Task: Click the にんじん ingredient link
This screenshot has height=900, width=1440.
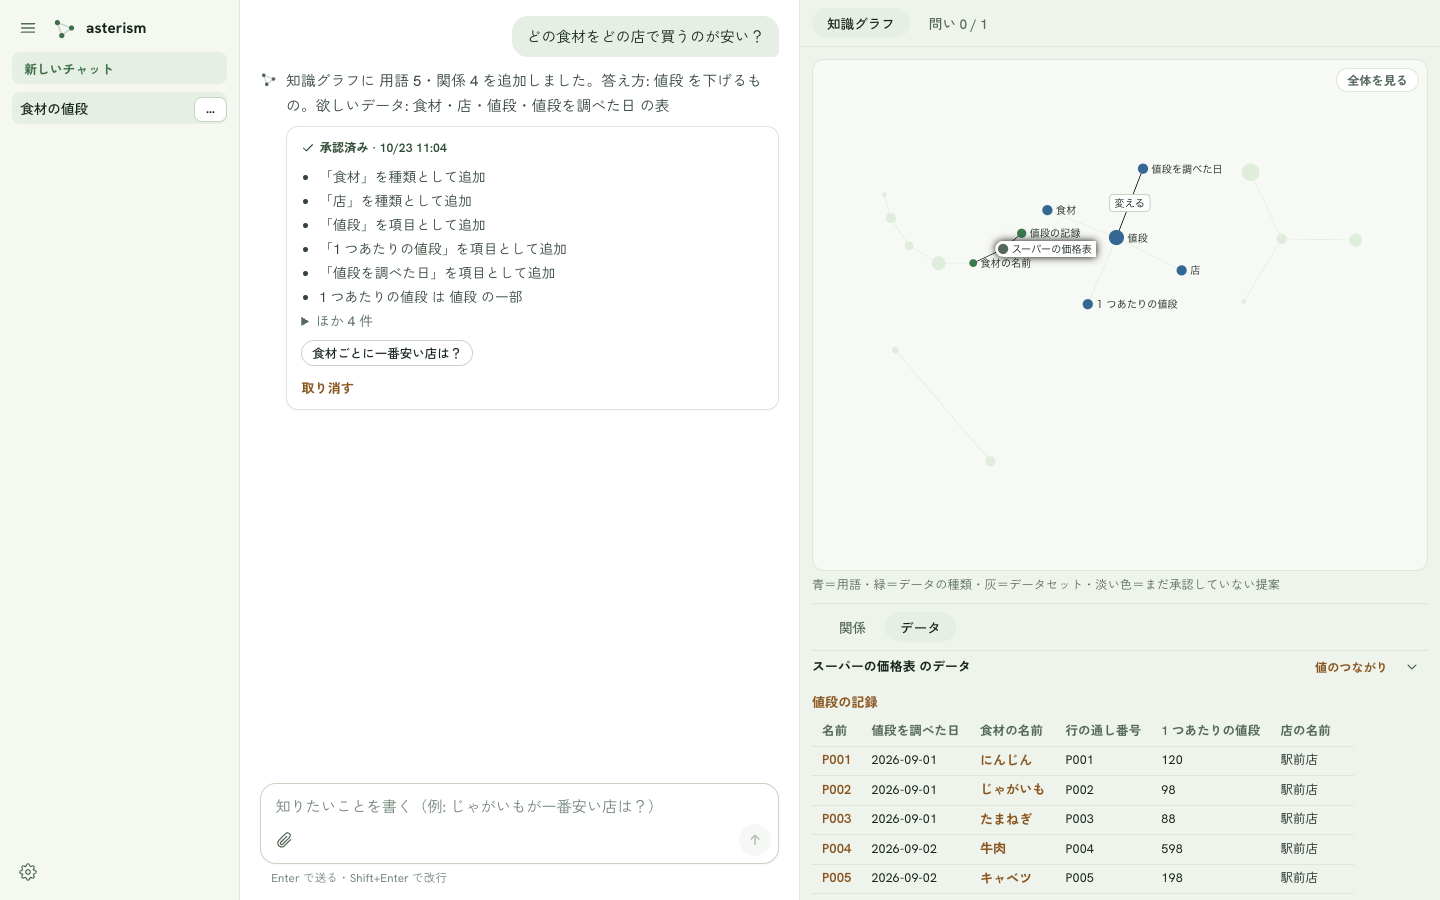Action: 1005,760
